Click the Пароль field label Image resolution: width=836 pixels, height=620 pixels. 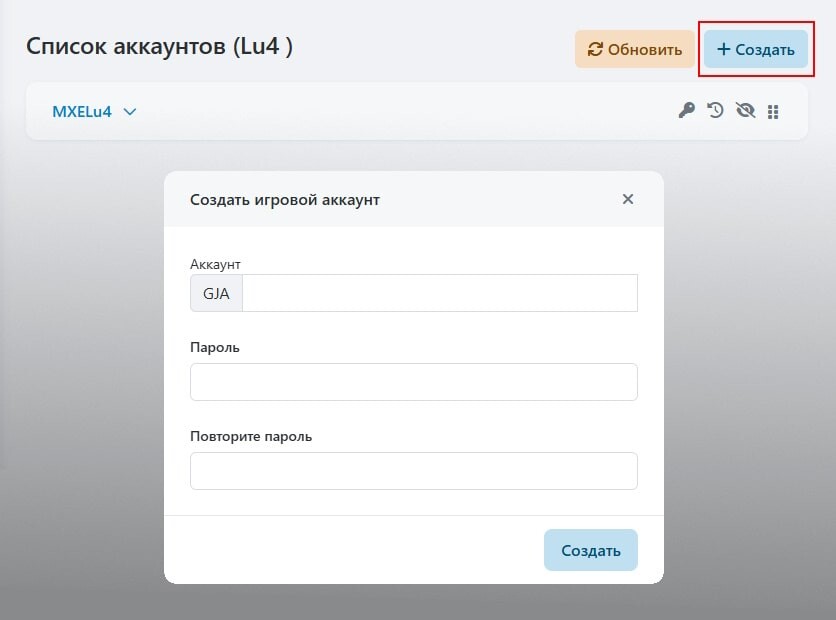215,348
